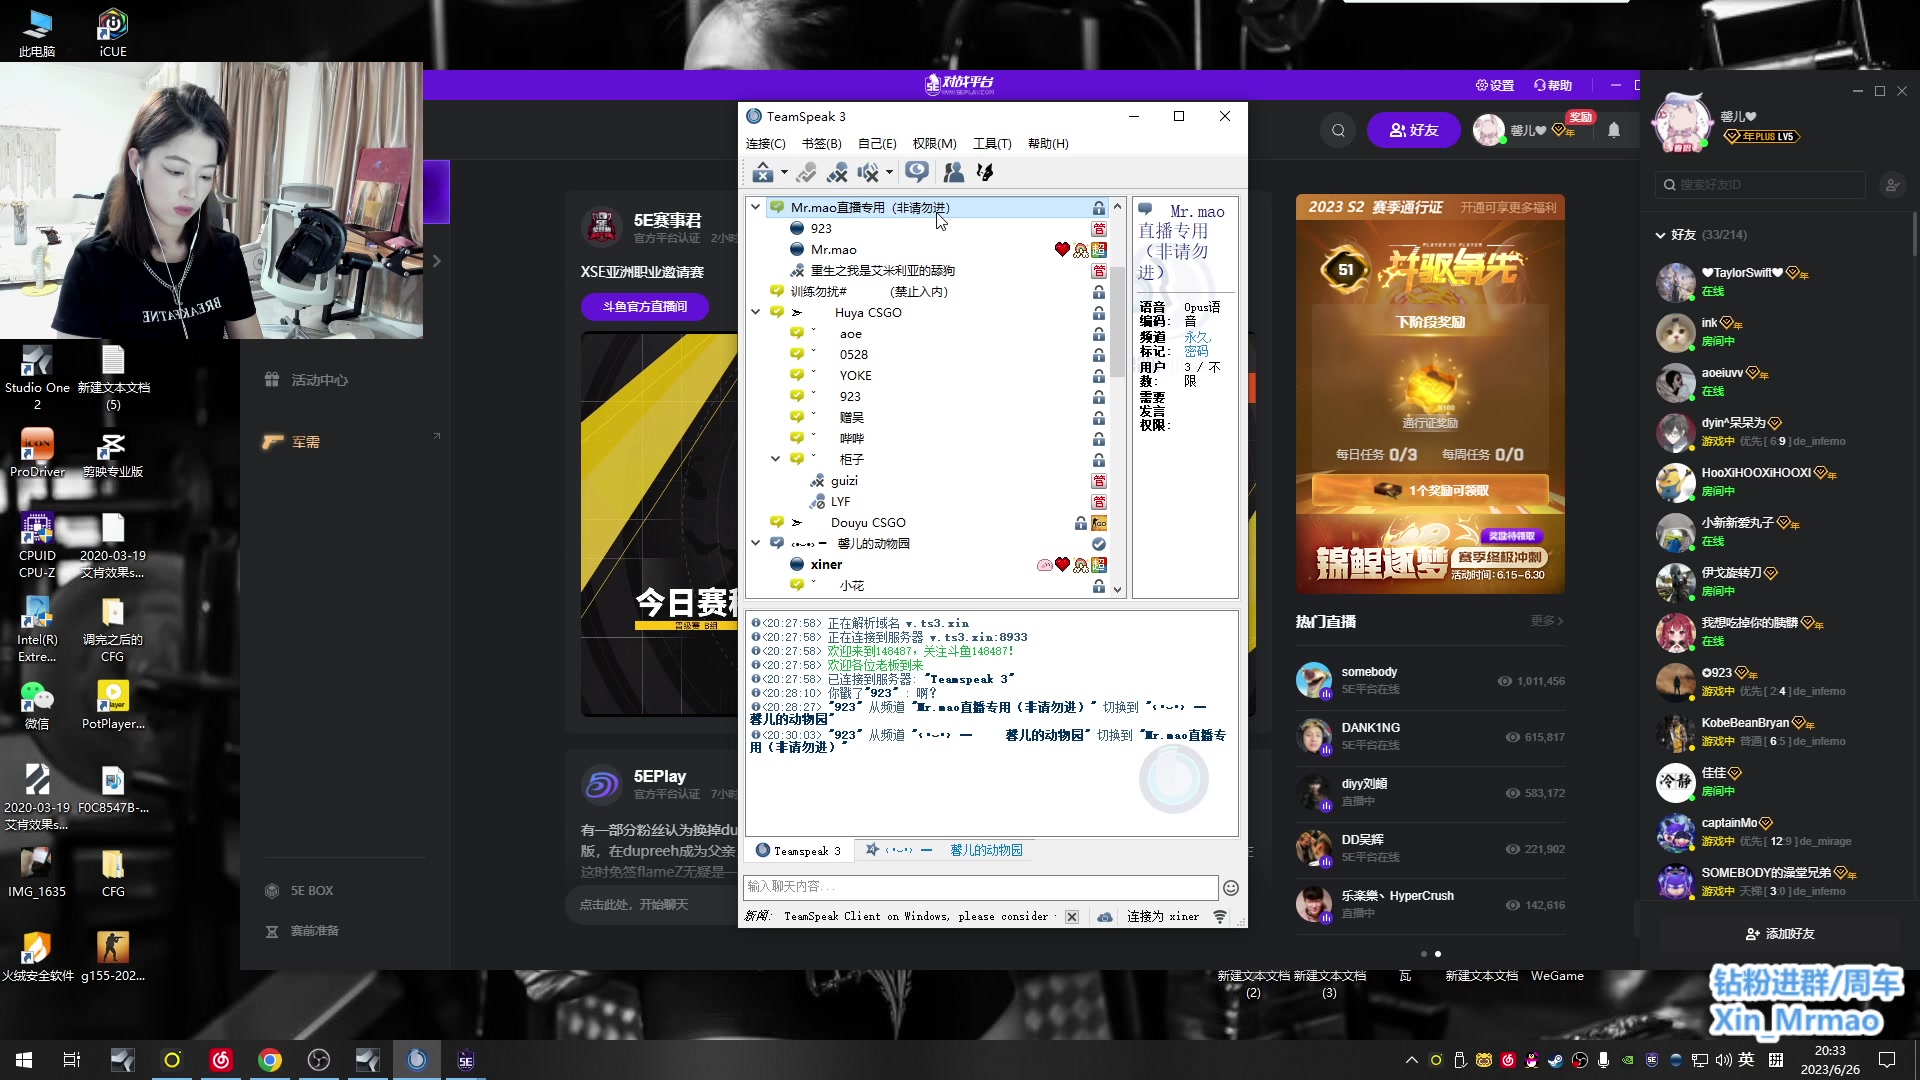Open the speaker mute dropdown arrow
1920x1080 pixels.
[889, 172]
